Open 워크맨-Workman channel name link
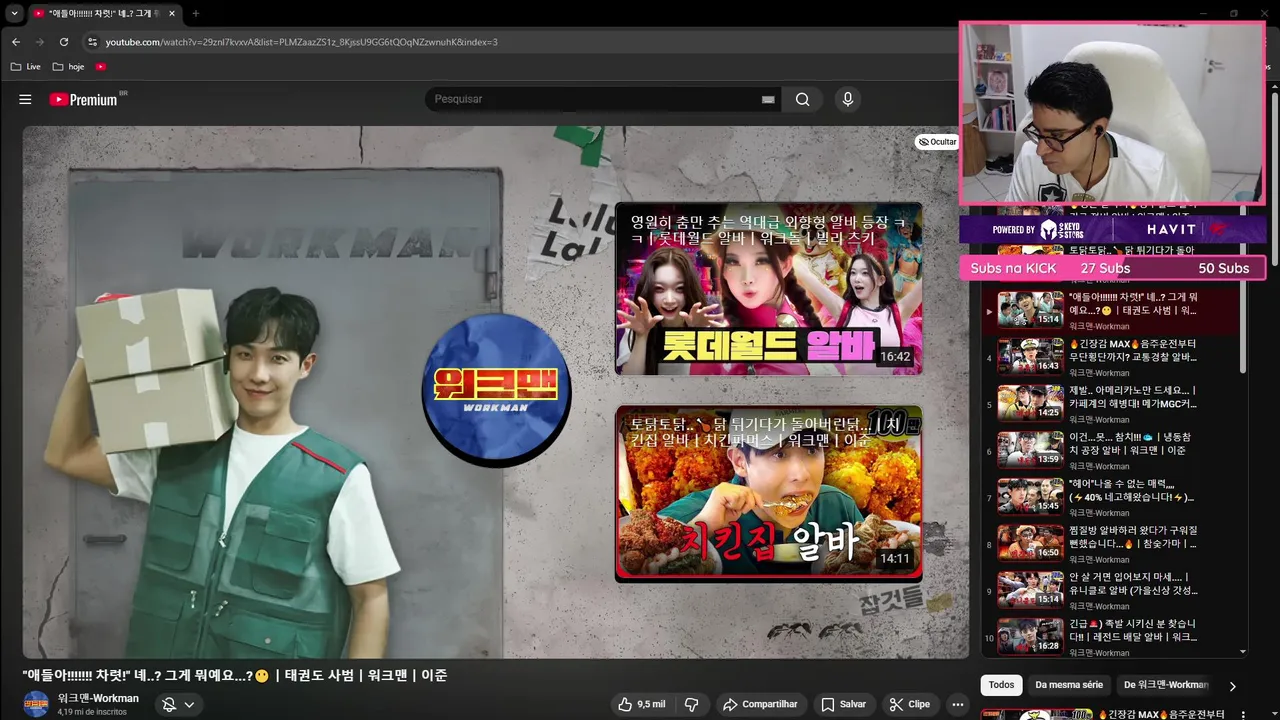The height and width of the screenshot is (720, 1280). [x=98, y=698]
